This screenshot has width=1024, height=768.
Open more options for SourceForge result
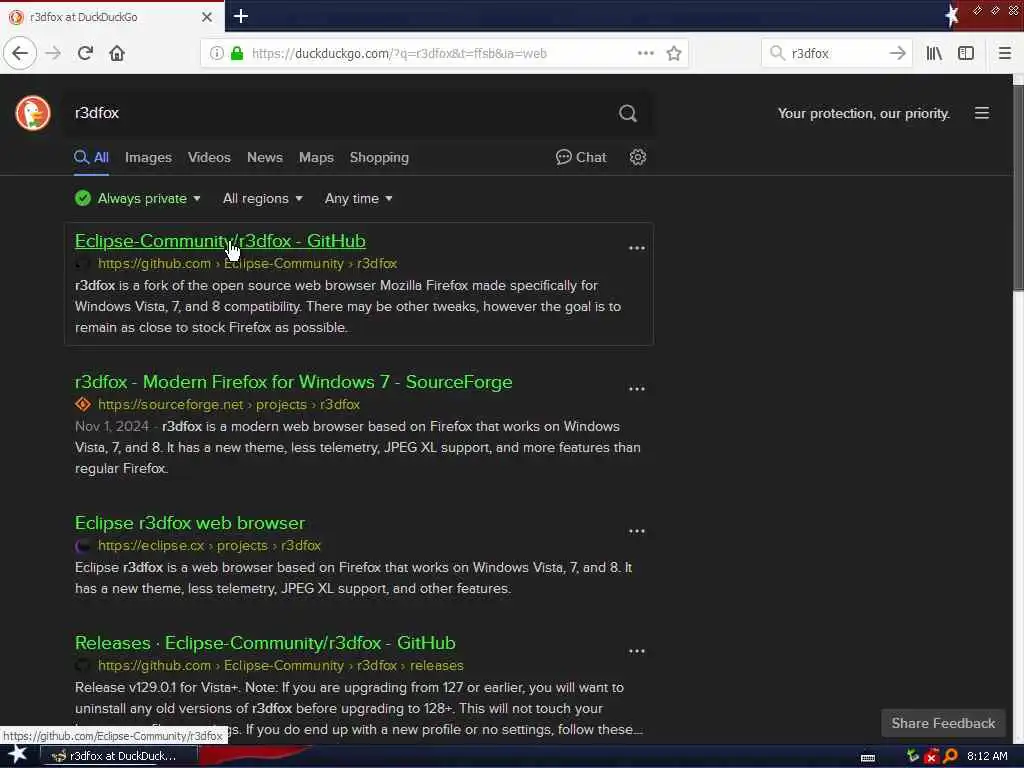click(637, 389)
